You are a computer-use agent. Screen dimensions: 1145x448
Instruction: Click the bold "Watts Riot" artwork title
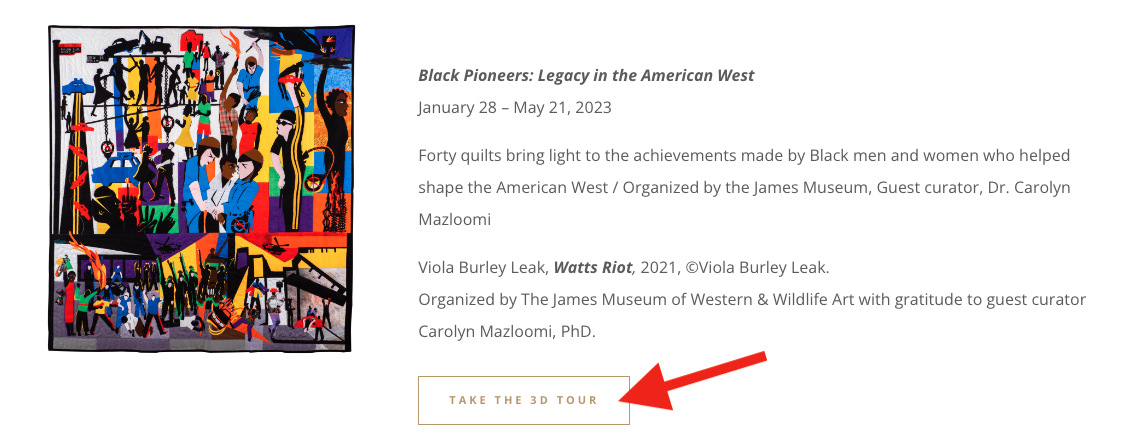tap(593, 268)
